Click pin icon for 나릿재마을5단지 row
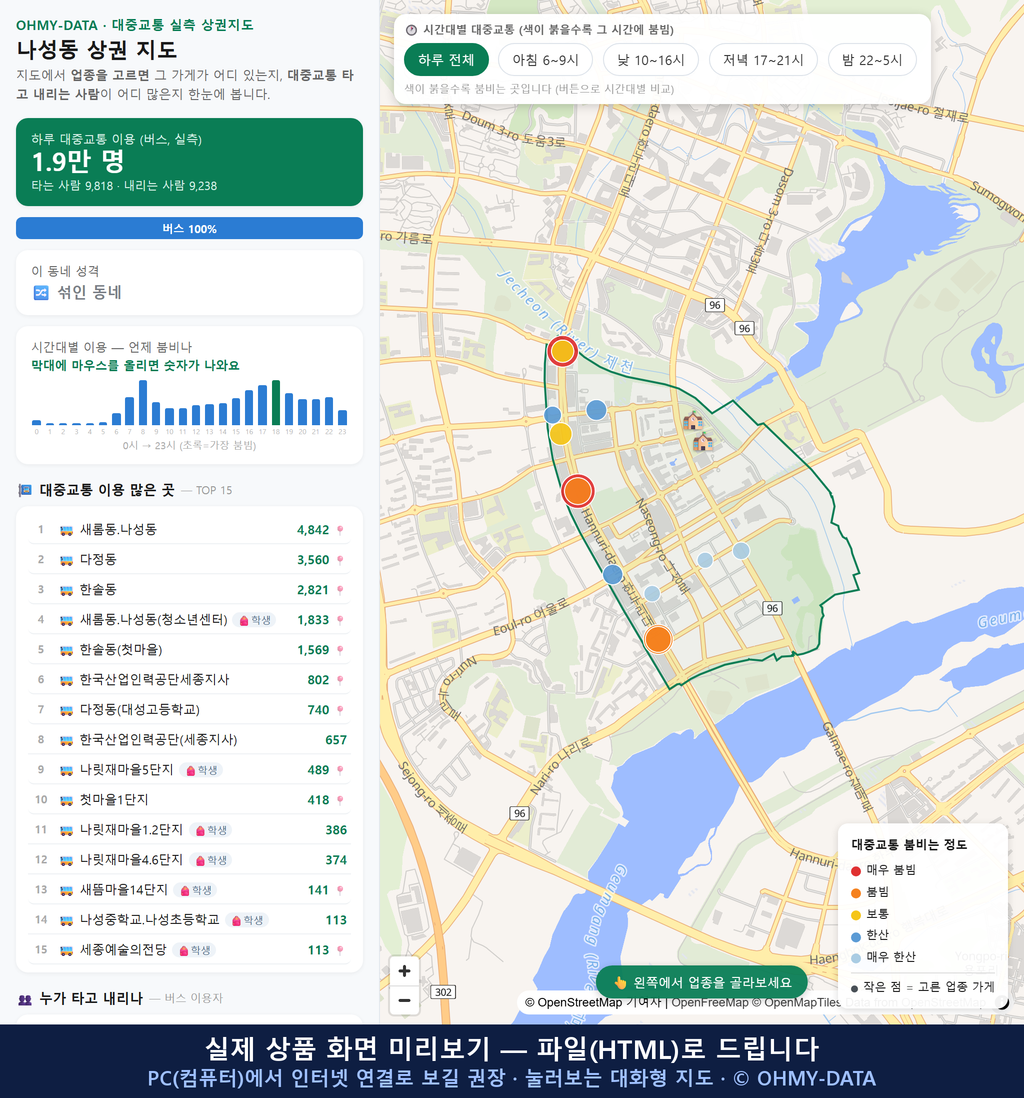The width and height of the screenshot is (1024, 1098). point(340,770)
